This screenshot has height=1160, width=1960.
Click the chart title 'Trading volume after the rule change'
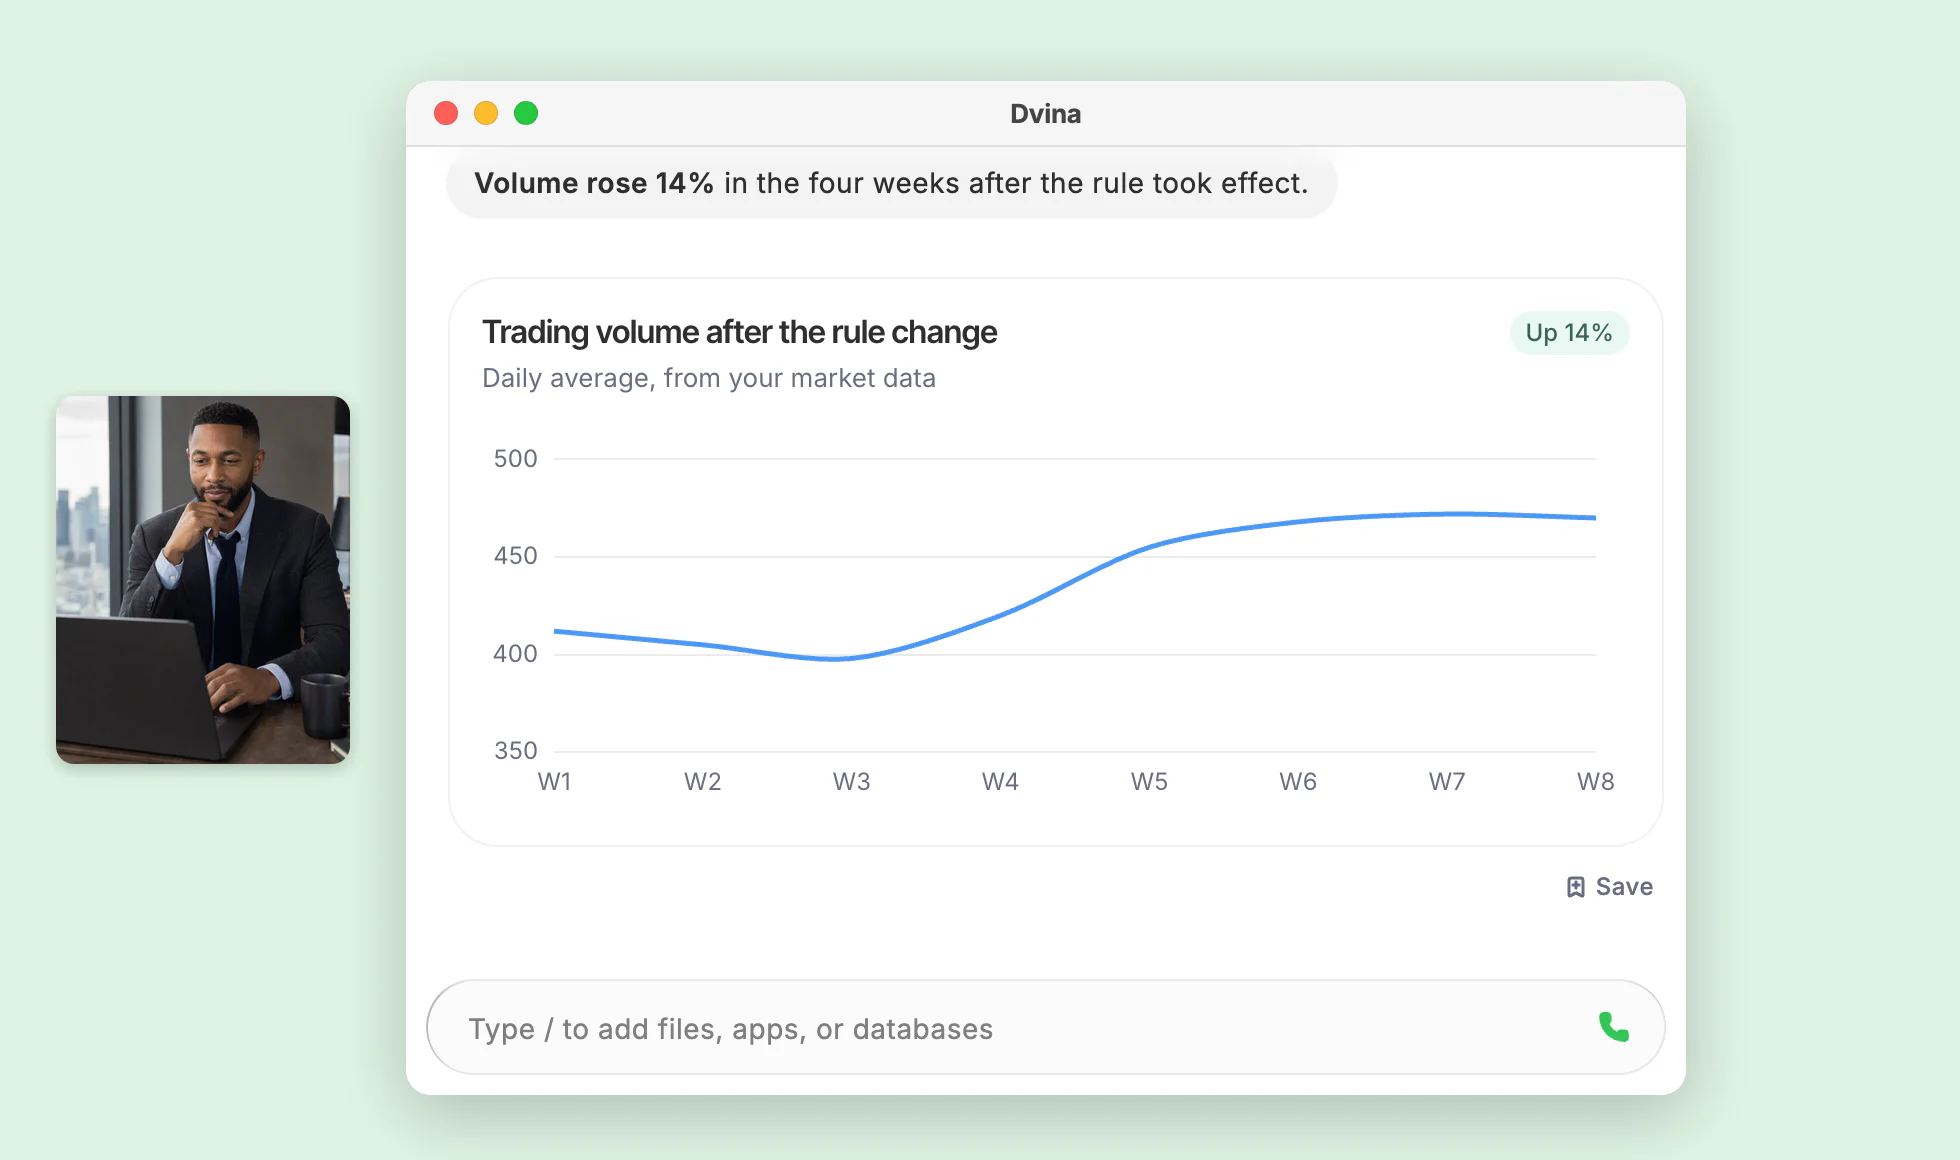739,332
